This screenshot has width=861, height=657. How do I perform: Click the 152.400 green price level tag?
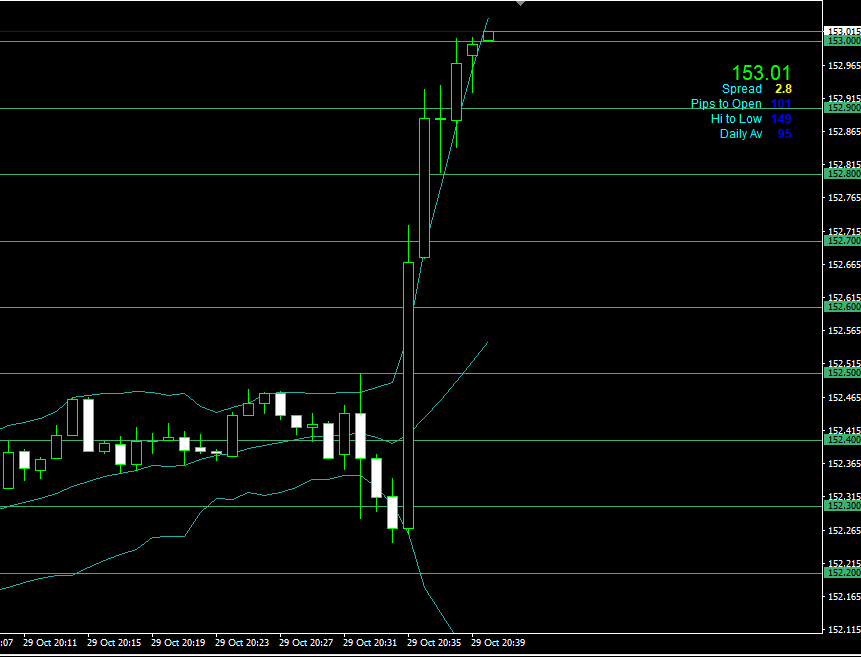842,440
